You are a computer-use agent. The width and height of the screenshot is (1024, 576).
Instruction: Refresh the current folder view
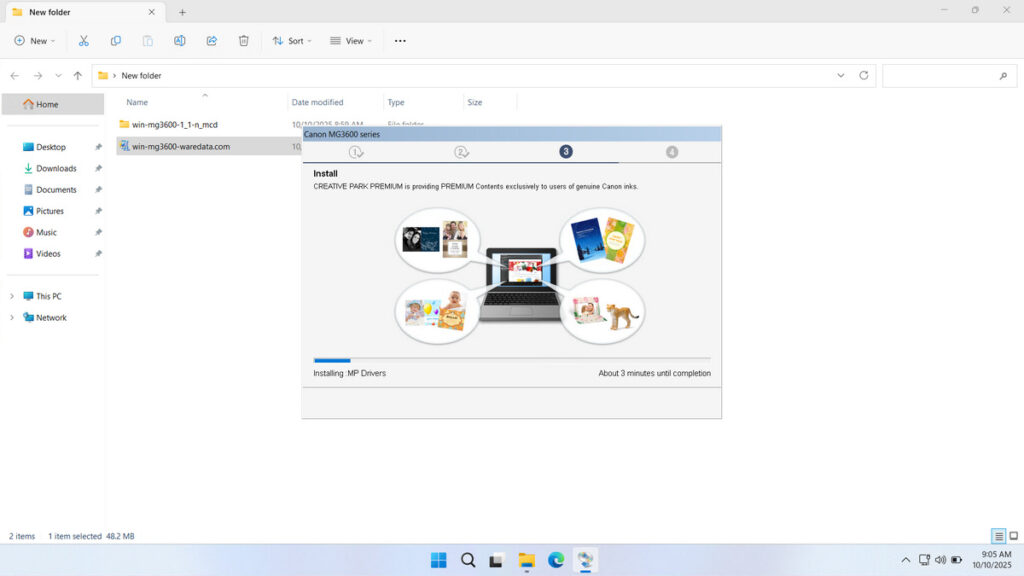tap(864, 75)
